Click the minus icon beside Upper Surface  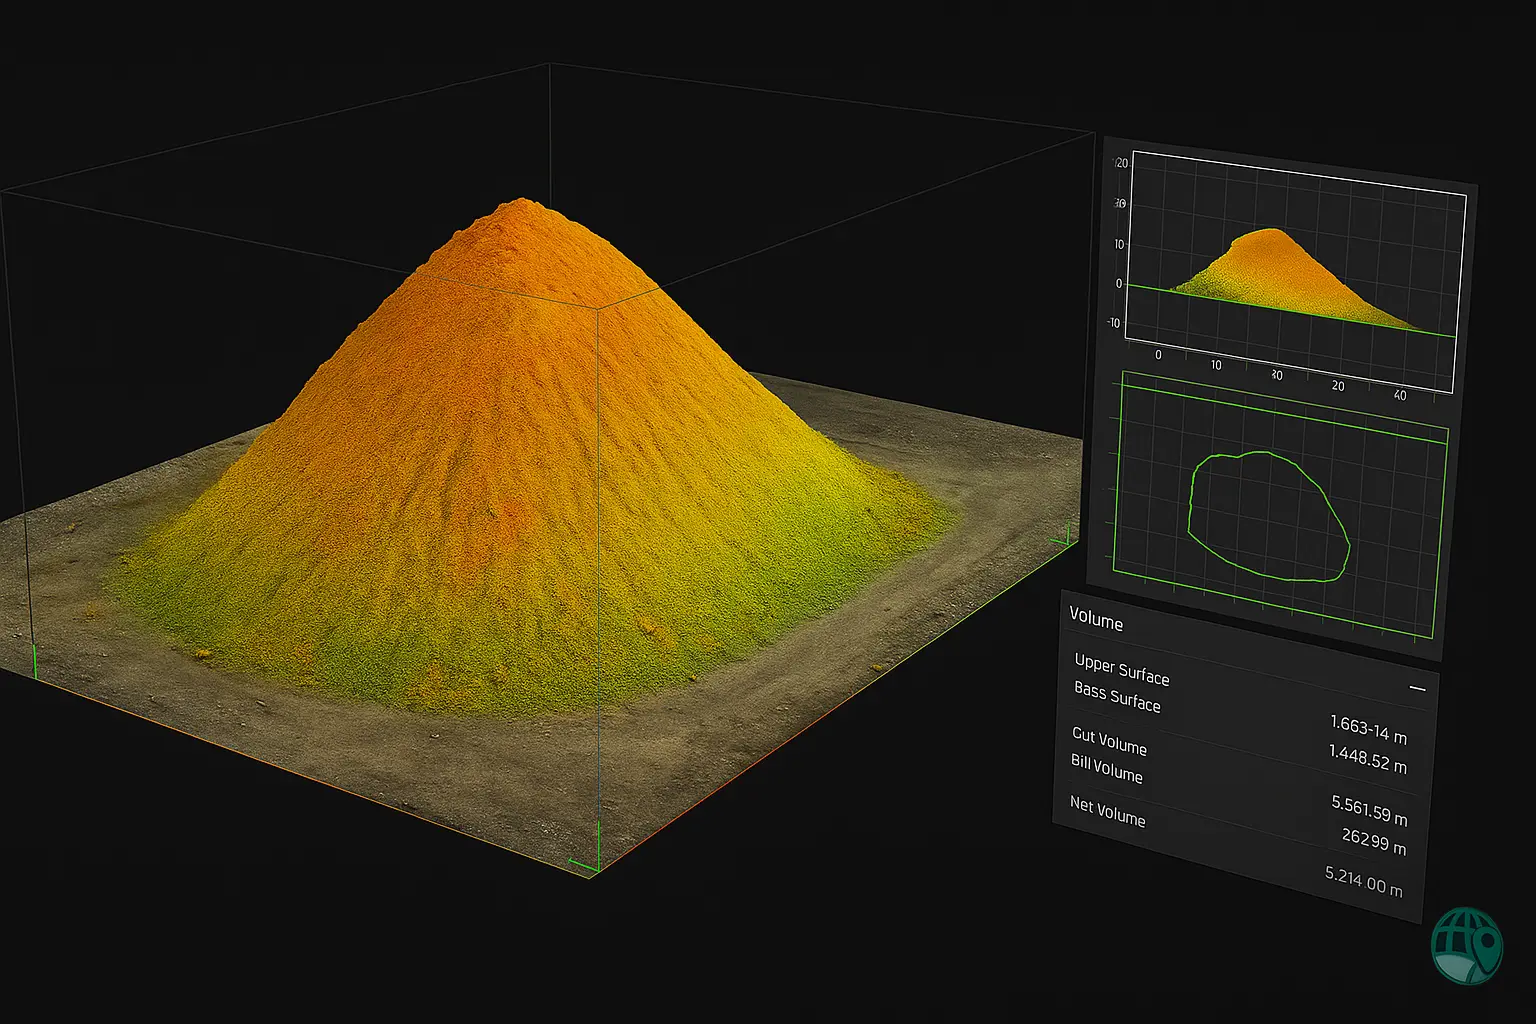click(x=1418, y=687)
